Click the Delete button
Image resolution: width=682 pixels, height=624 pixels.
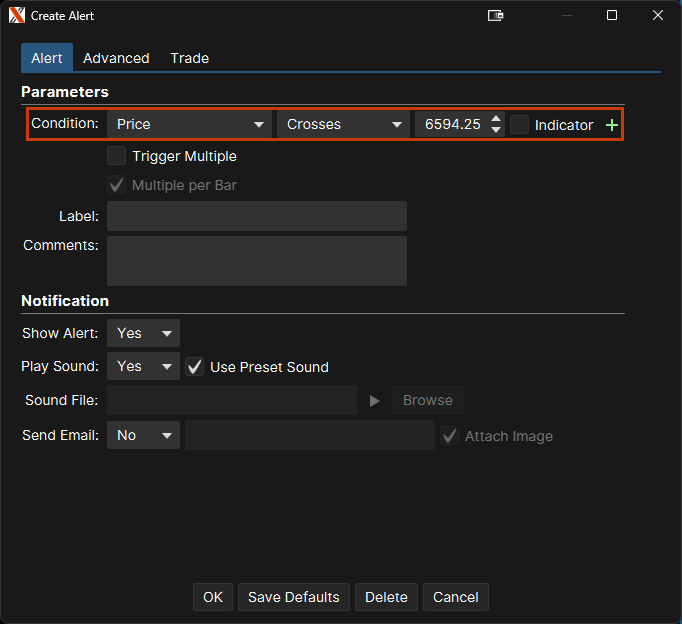pos(386,597)
